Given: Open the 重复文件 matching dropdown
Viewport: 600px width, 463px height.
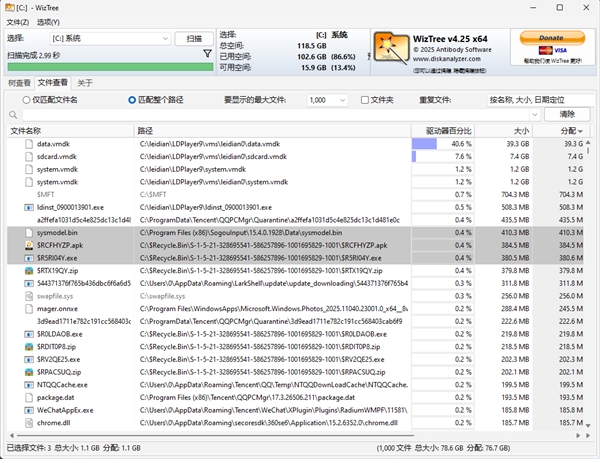Looking at the screenshot, I should 540,100.
